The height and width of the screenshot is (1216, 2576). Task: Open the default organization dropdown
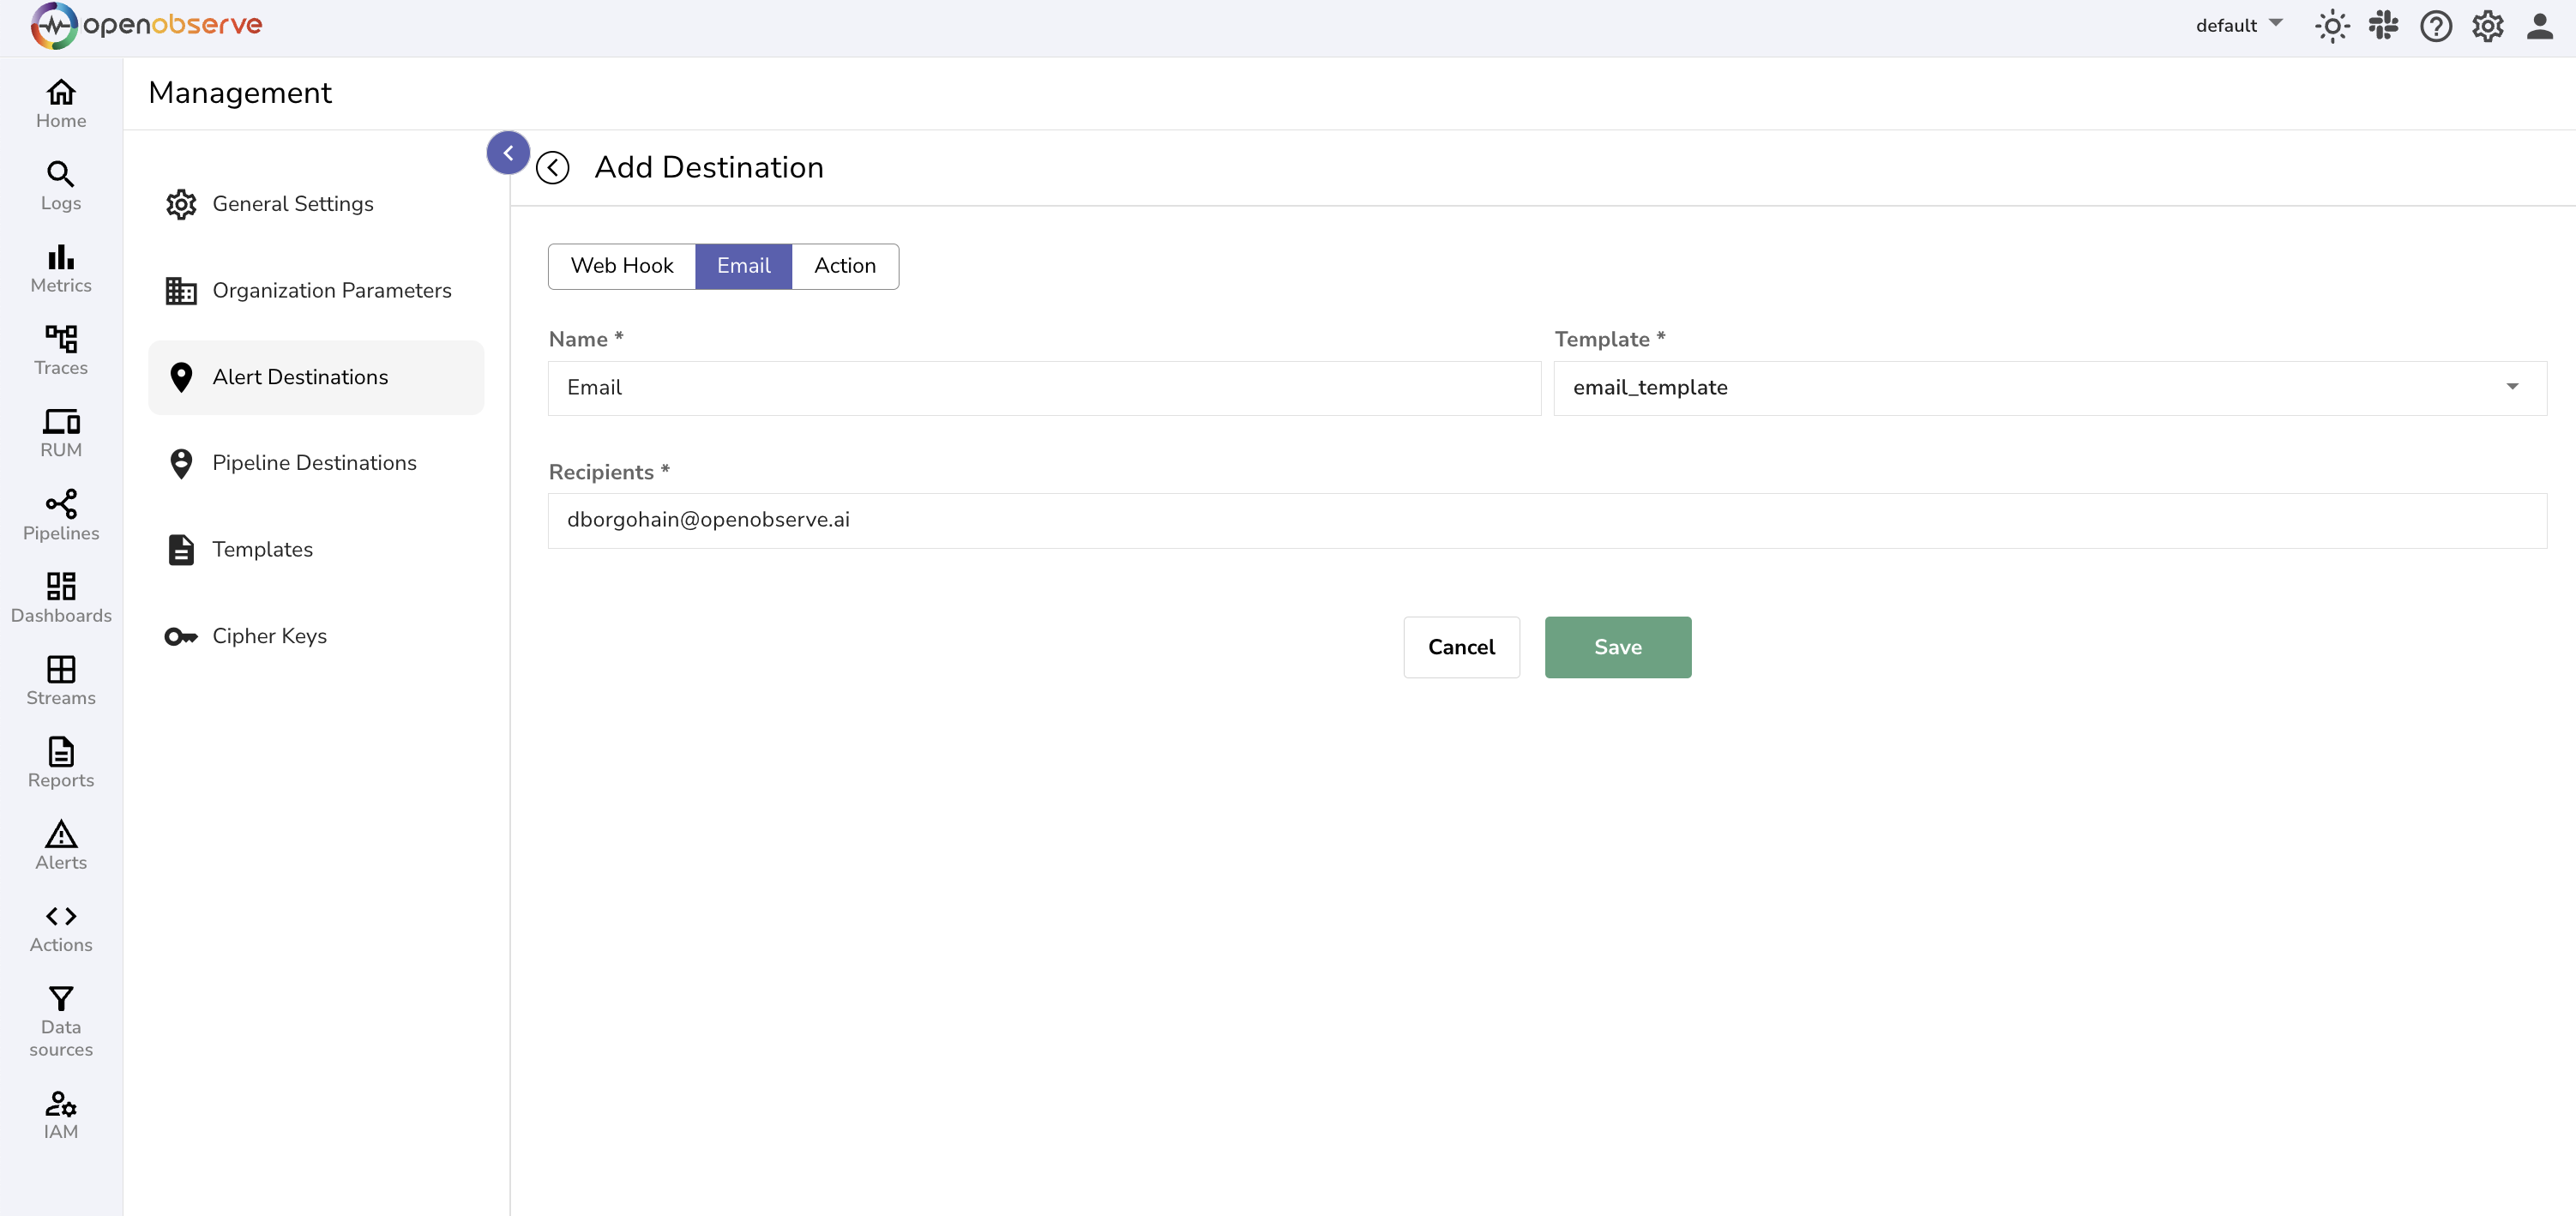tap(2238, 26)
